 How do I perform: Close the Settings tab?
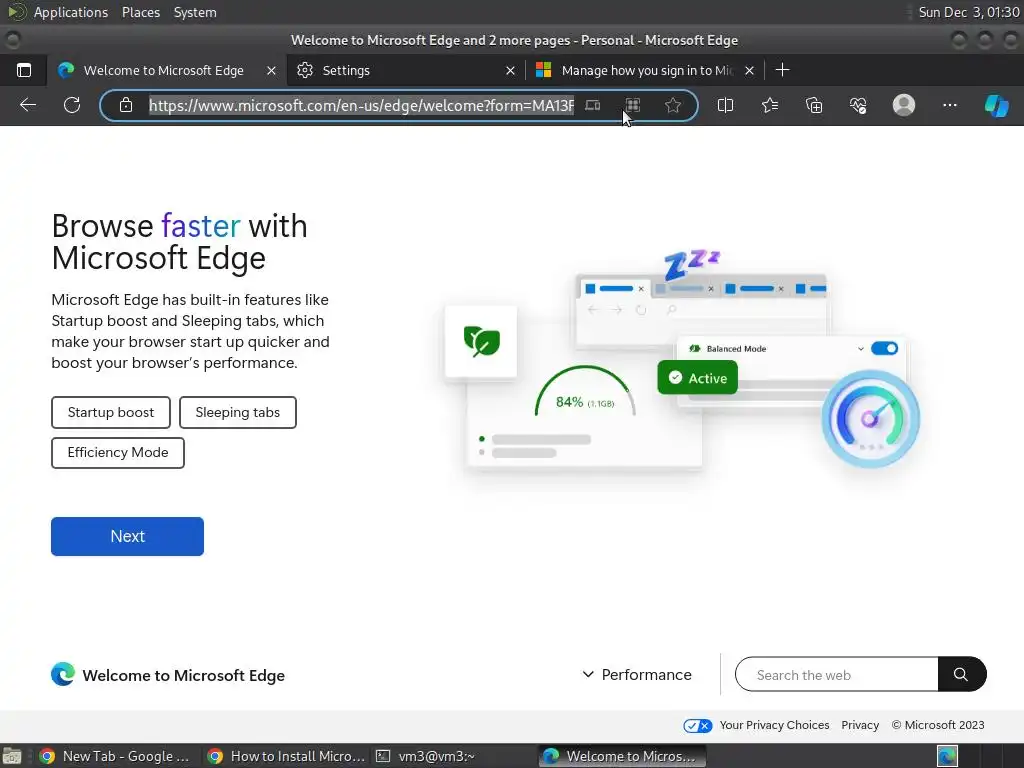(x=510, y=71)
